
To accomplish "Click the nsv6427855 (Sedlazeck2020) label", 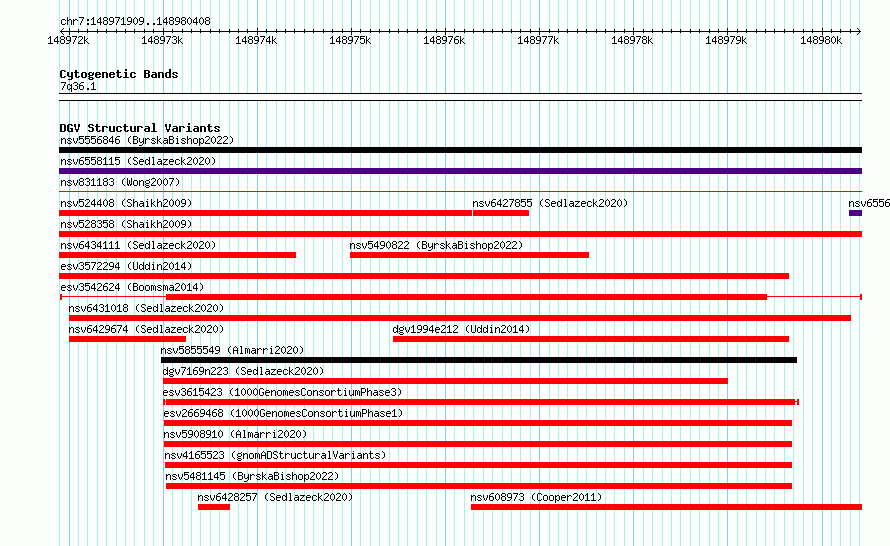I will 550,203.
